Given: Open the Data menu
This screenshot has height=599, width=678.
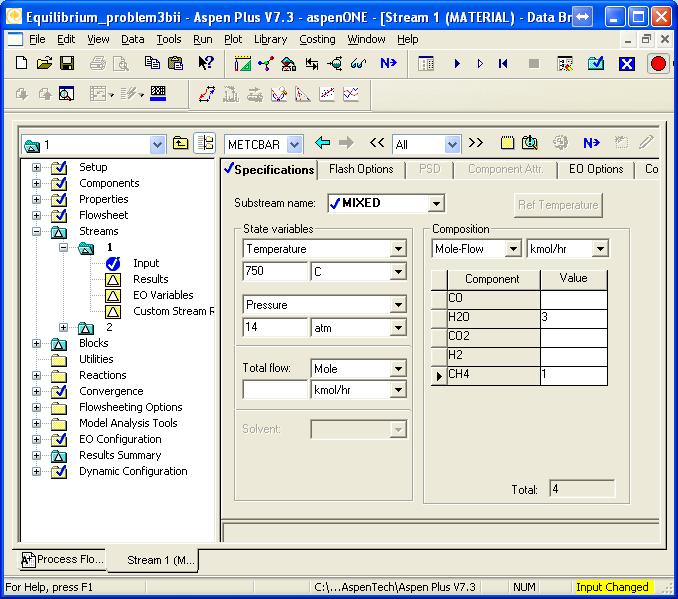Looking at the screenshot, I should [132, 39].
